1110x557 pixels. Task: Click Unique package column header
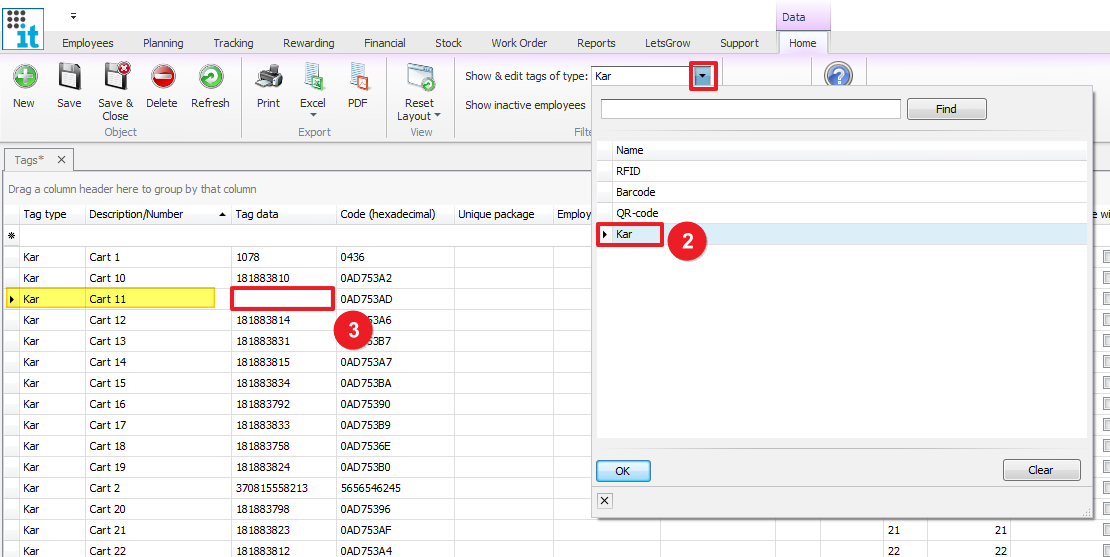coord(503,214)
